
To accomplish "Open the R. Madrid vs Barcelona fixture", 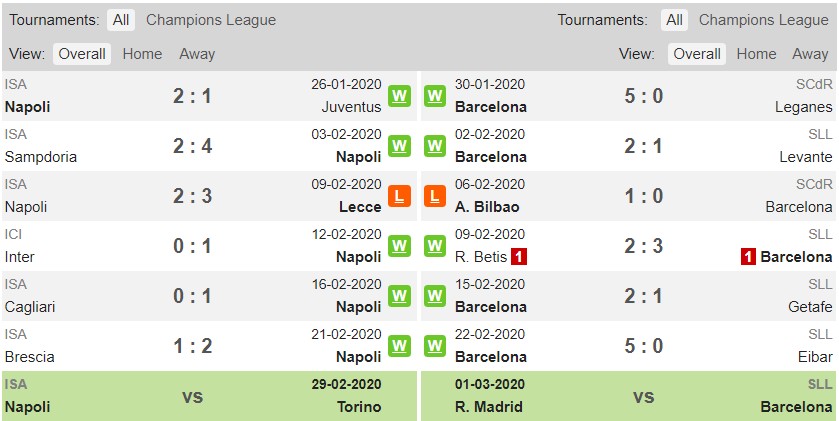I will point(629,396).
